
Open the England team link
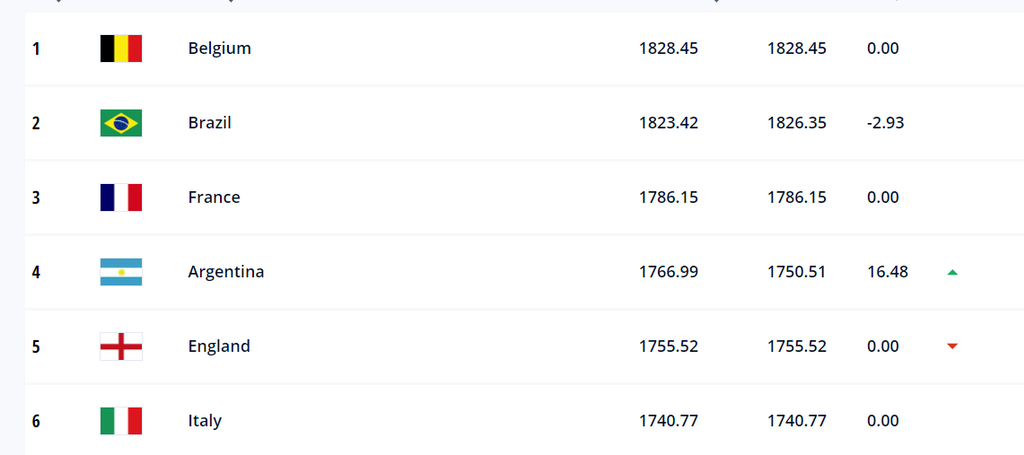[219, 346]
